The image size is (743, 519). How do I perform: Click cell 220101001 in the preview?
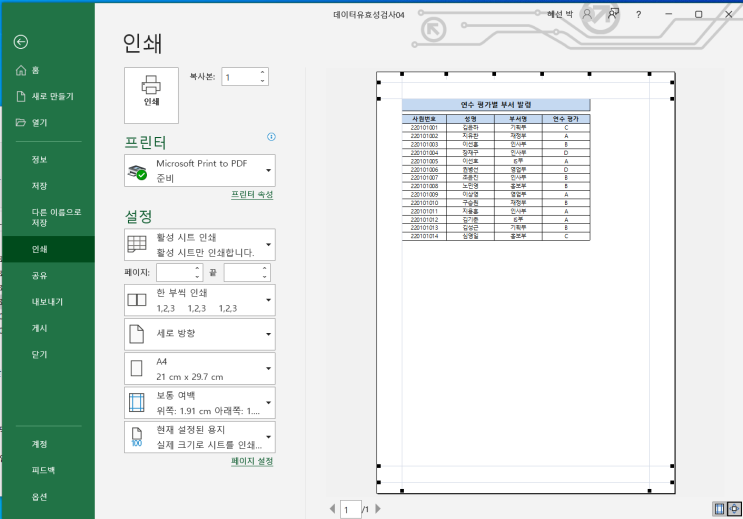[x=424, y=127]
